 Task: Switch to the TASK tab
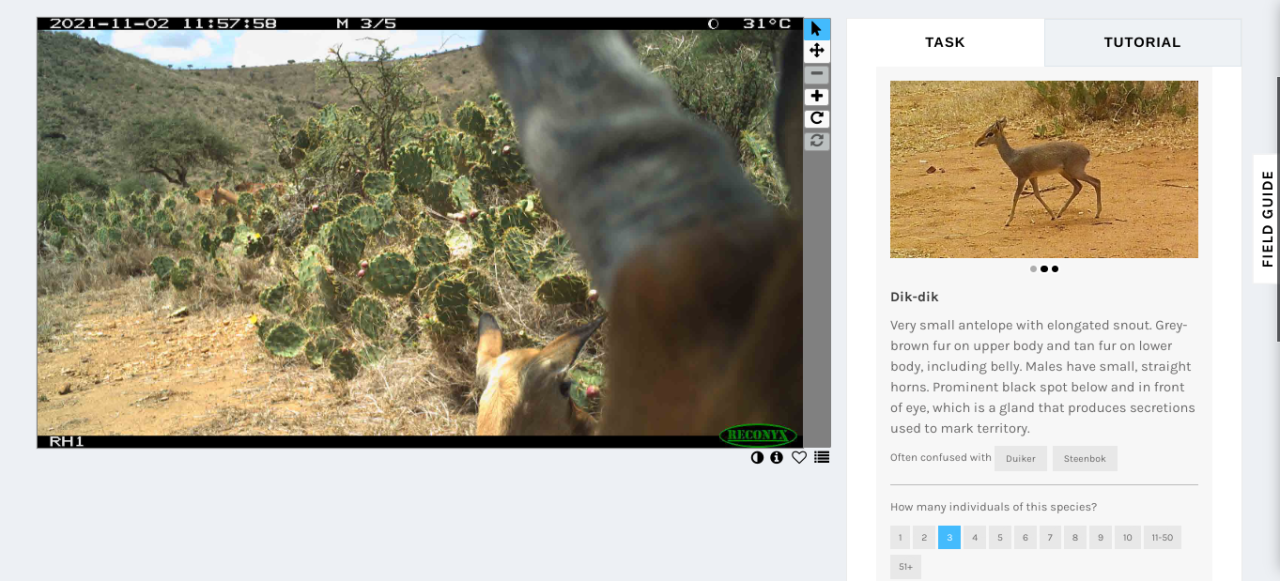[x=945, y=42]
